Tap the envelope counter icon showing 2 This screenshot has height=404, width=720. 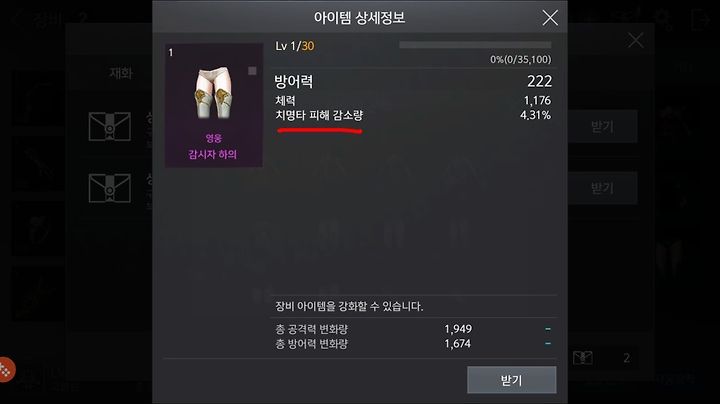pos(583,358)
